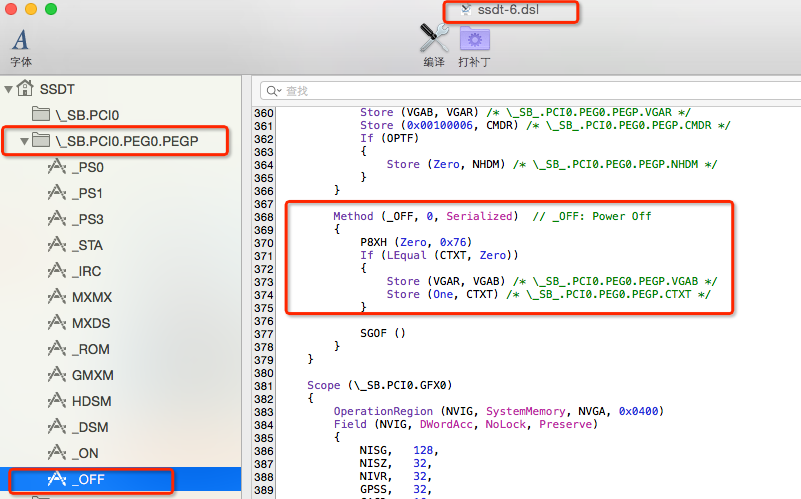Click the \_SB.PCI0 folder icon
Screen dimensions: 801x499
point(41,115)
